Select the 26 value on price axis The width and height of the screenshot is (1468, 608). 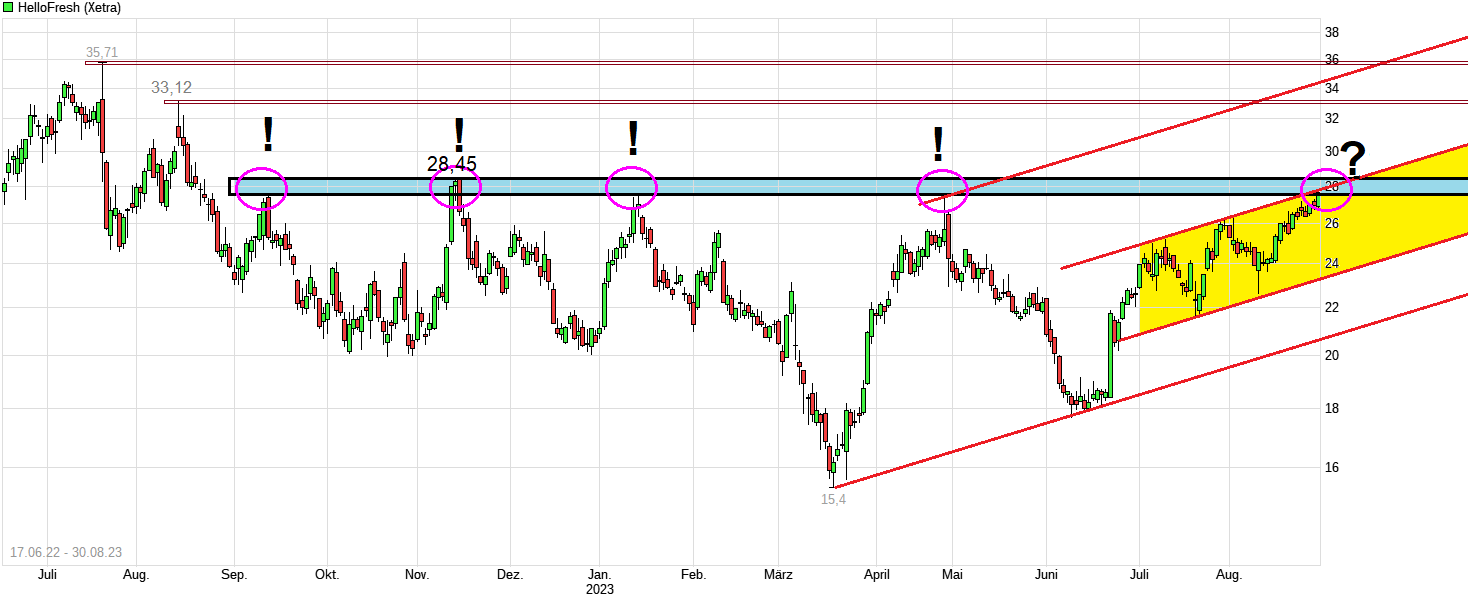pyautogui.click(x=1332, y=223)
